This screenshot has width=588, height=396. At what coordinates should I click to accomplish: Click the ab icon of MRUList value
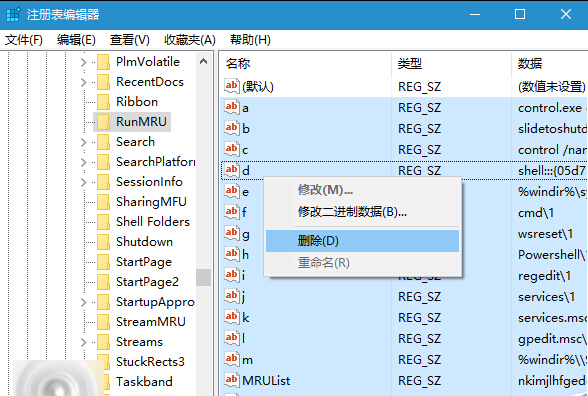click(x=232, y=380)
